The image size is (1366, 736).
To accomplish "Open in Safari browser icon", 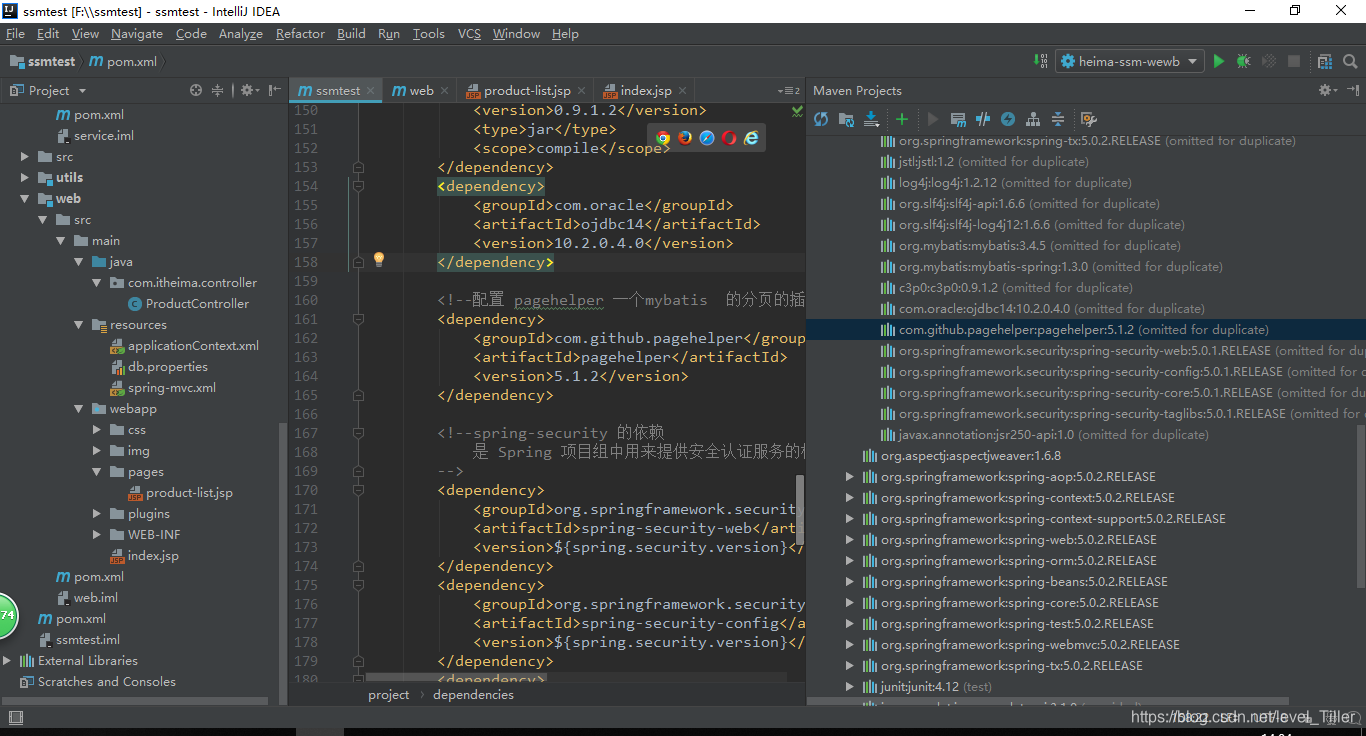I will [x=707, y=138].
